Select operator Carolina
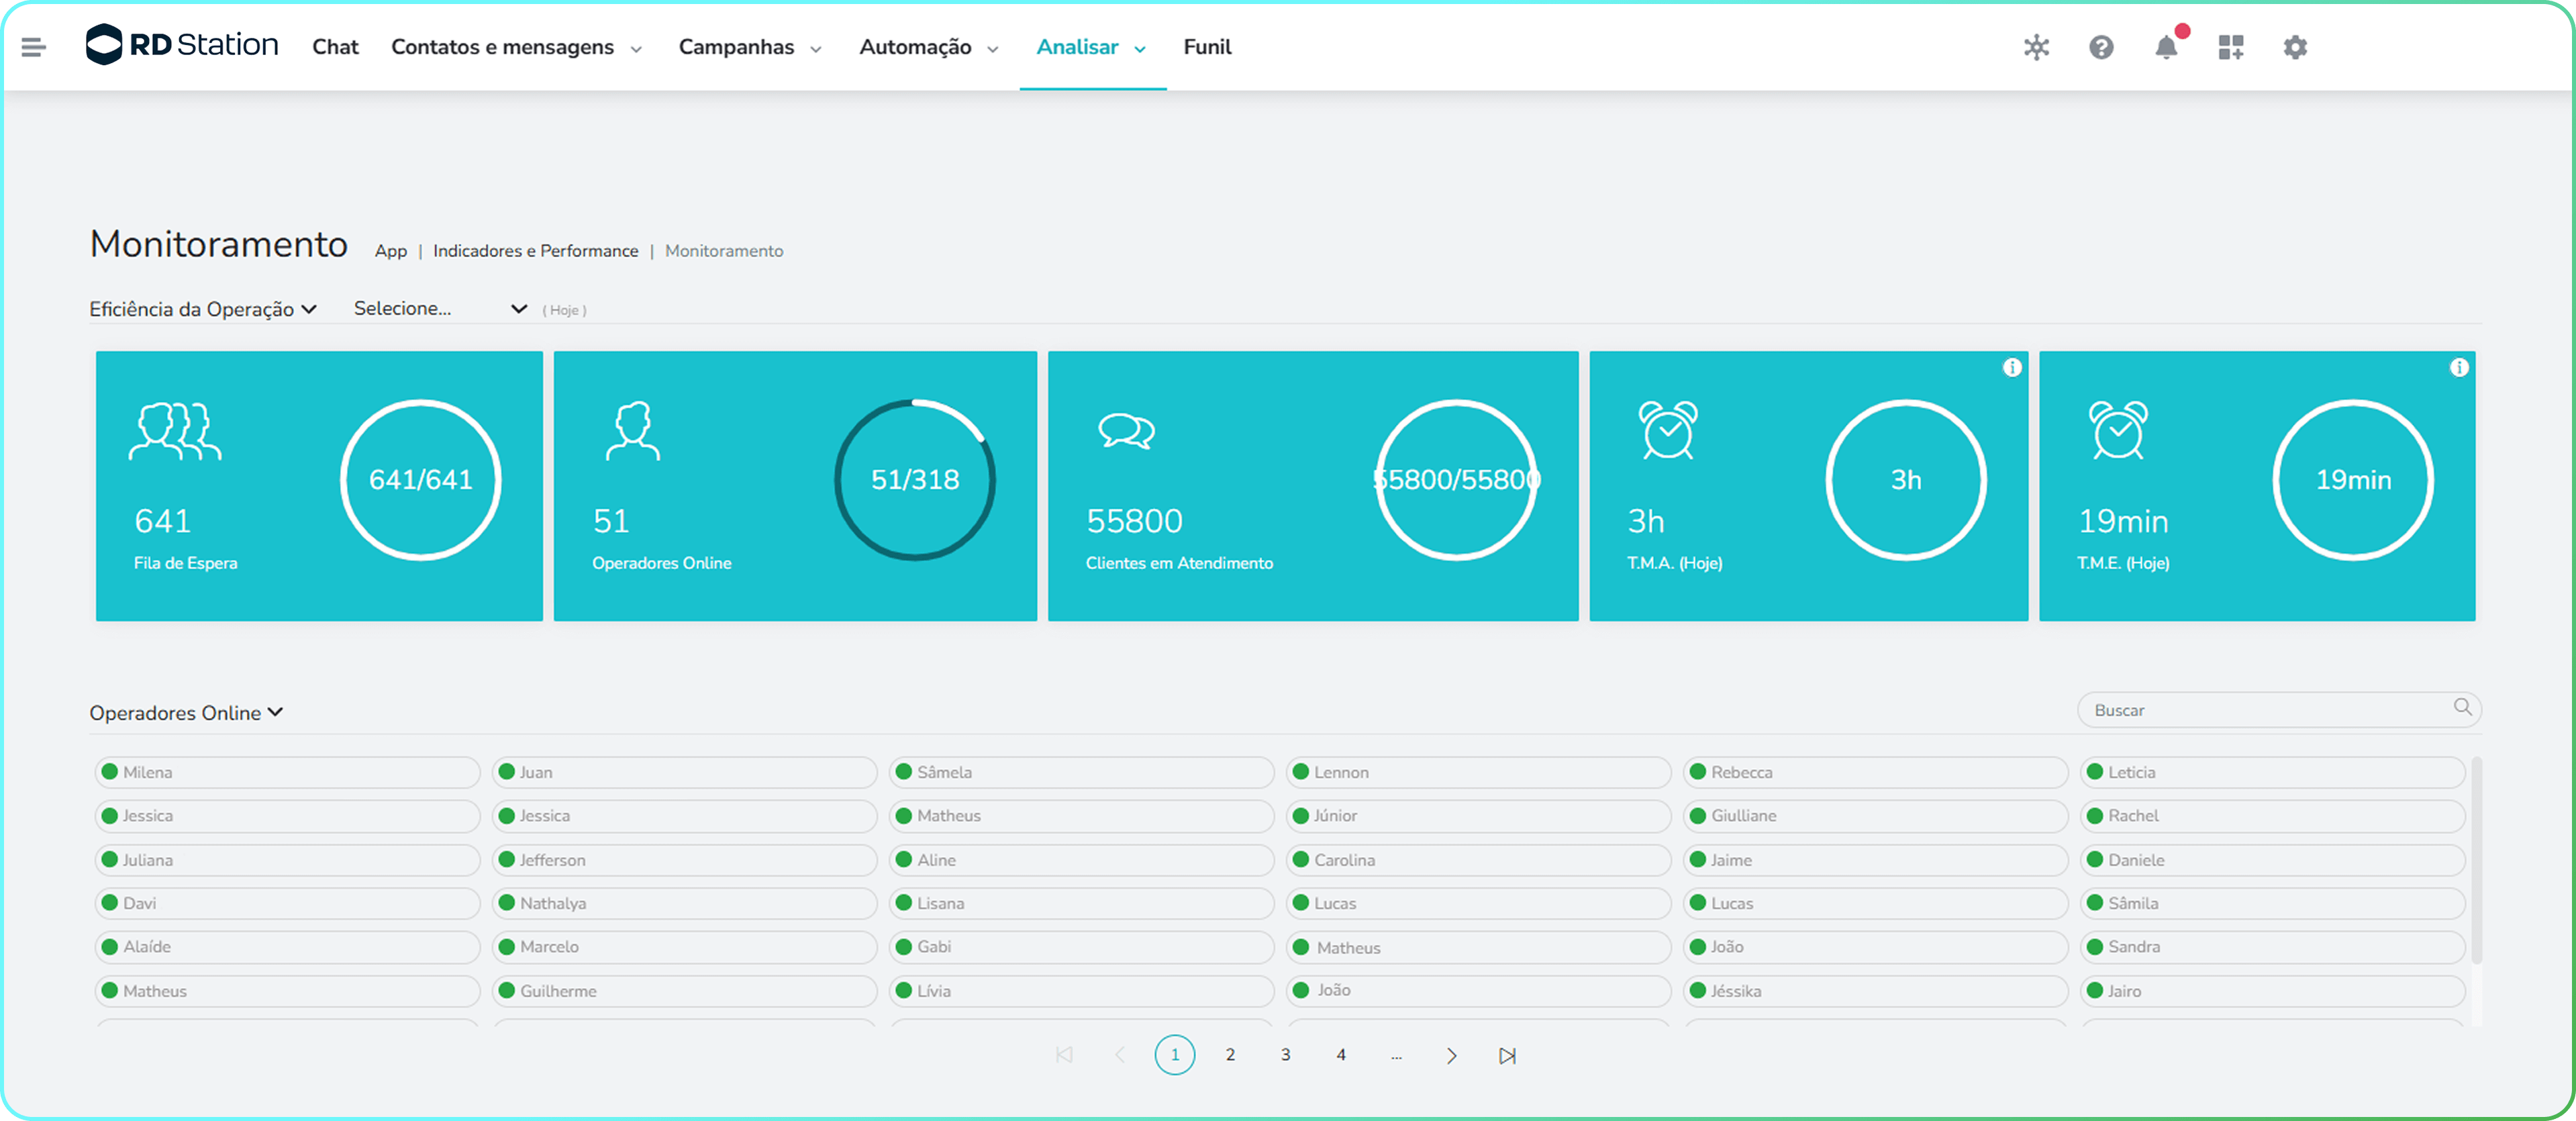Viewport: 2576px width, 1121px height. tap(1478, 860)
